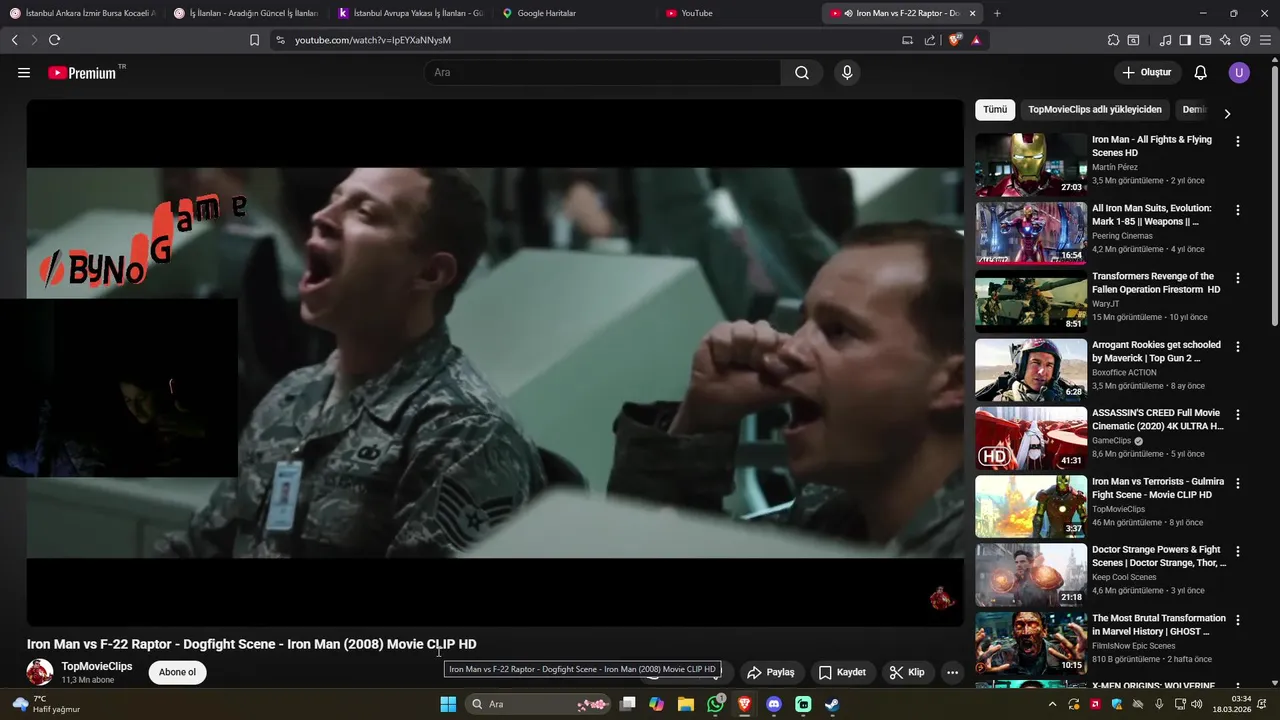Click the taskbar Ara search box
This screenshot has width=1280, height=720.
tap(539, 704)
